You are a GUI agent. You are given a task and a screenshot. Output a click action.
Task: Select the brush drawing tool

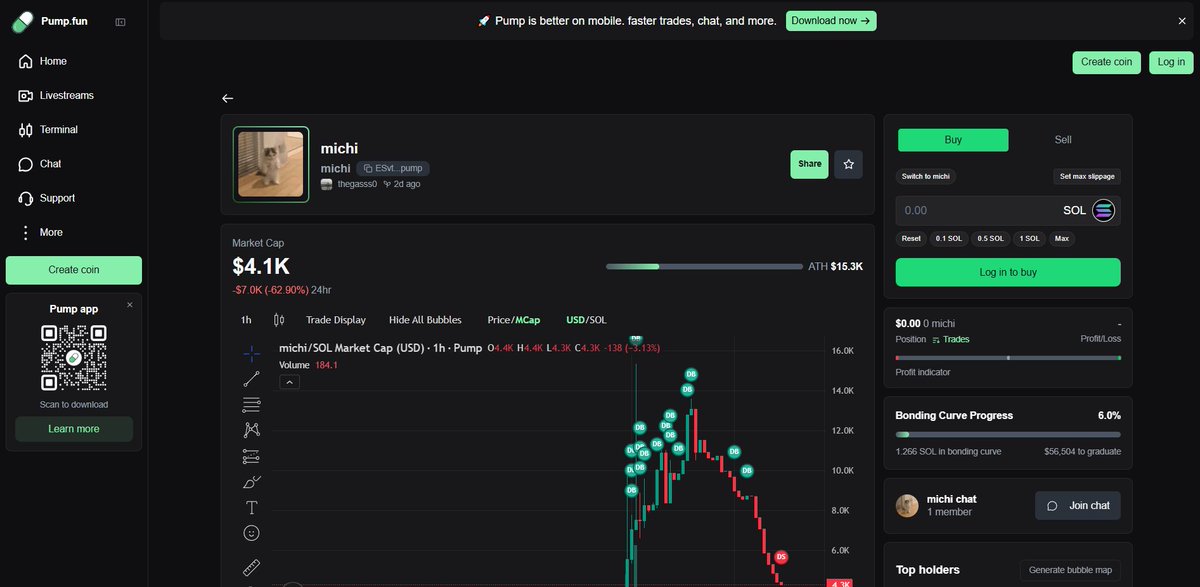(x=251, y=482)
